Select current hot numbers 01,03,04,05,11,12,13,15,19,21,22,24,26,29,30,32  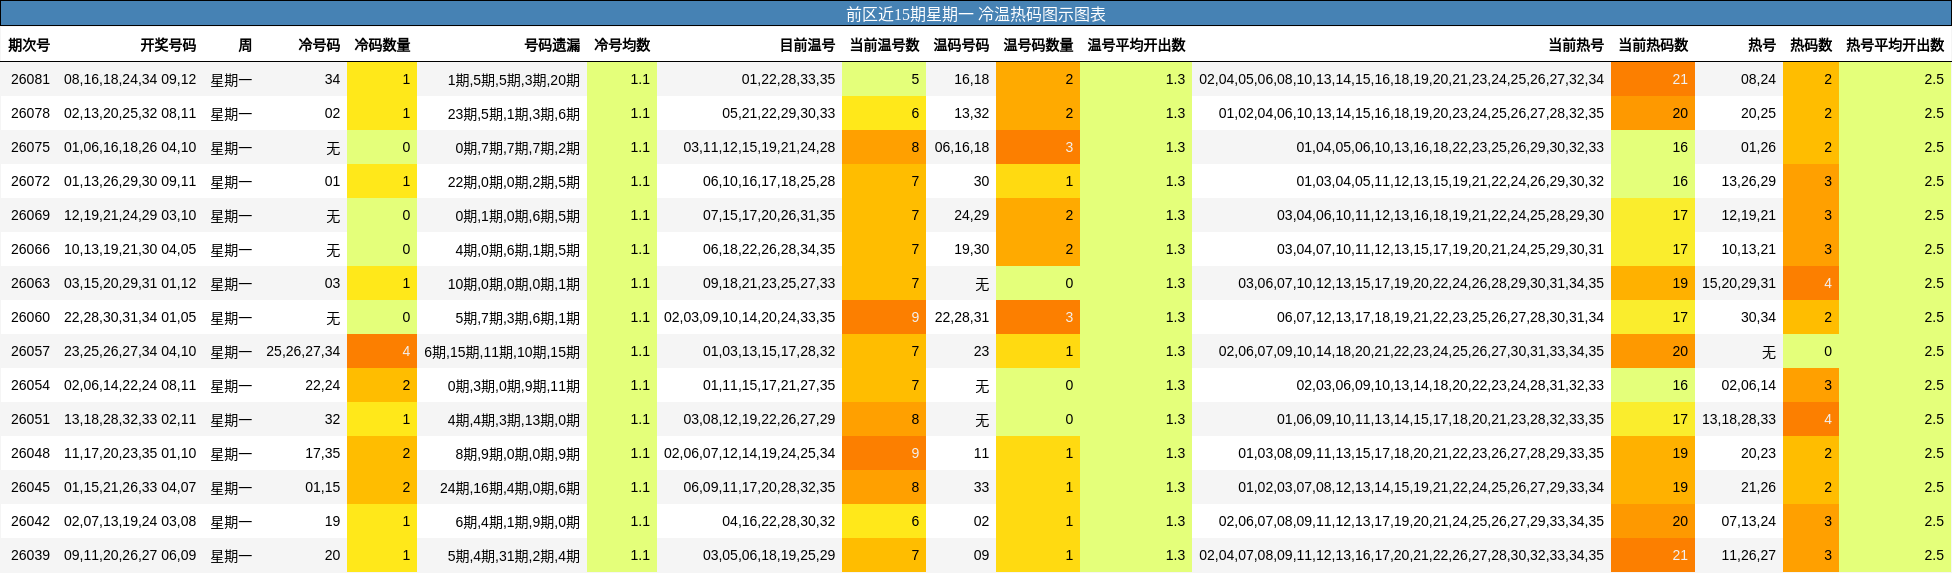point(1450,181)
